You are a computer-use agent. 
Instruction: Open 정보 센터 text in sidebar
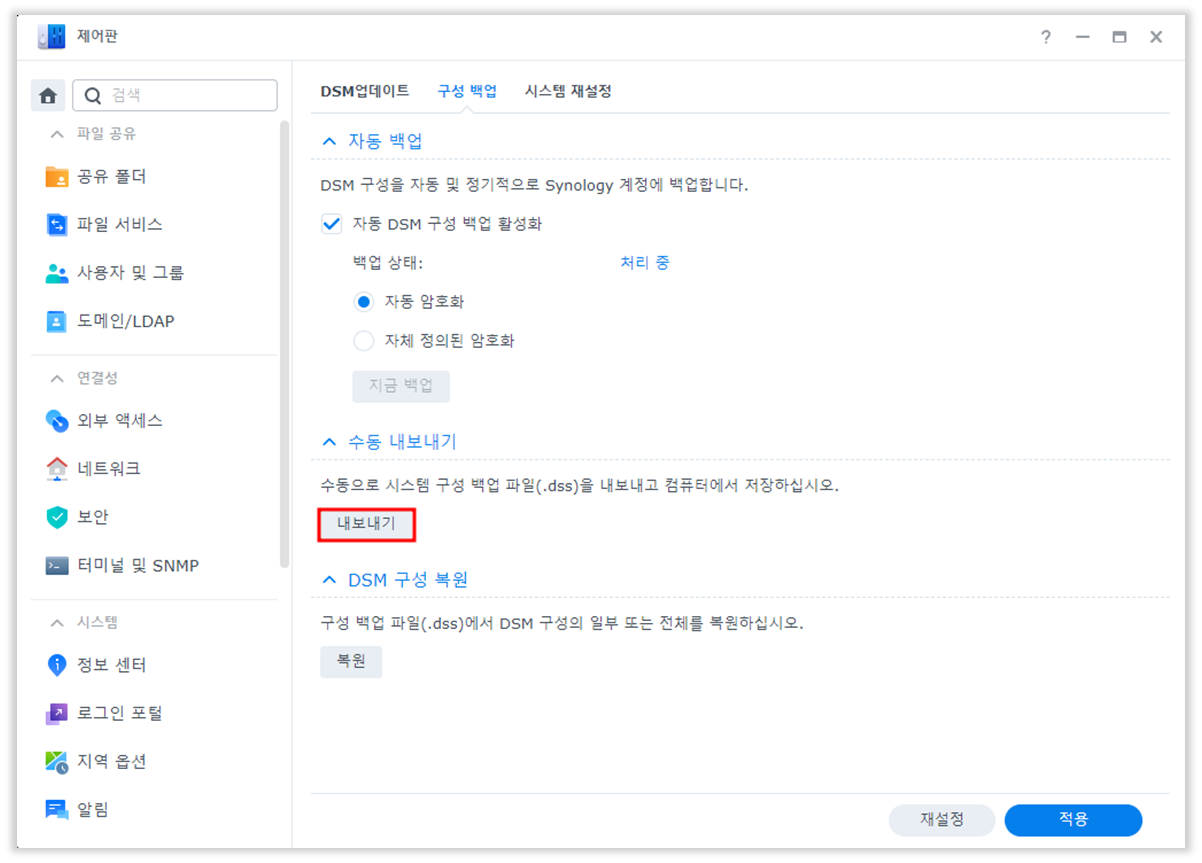tap(112, 665)
